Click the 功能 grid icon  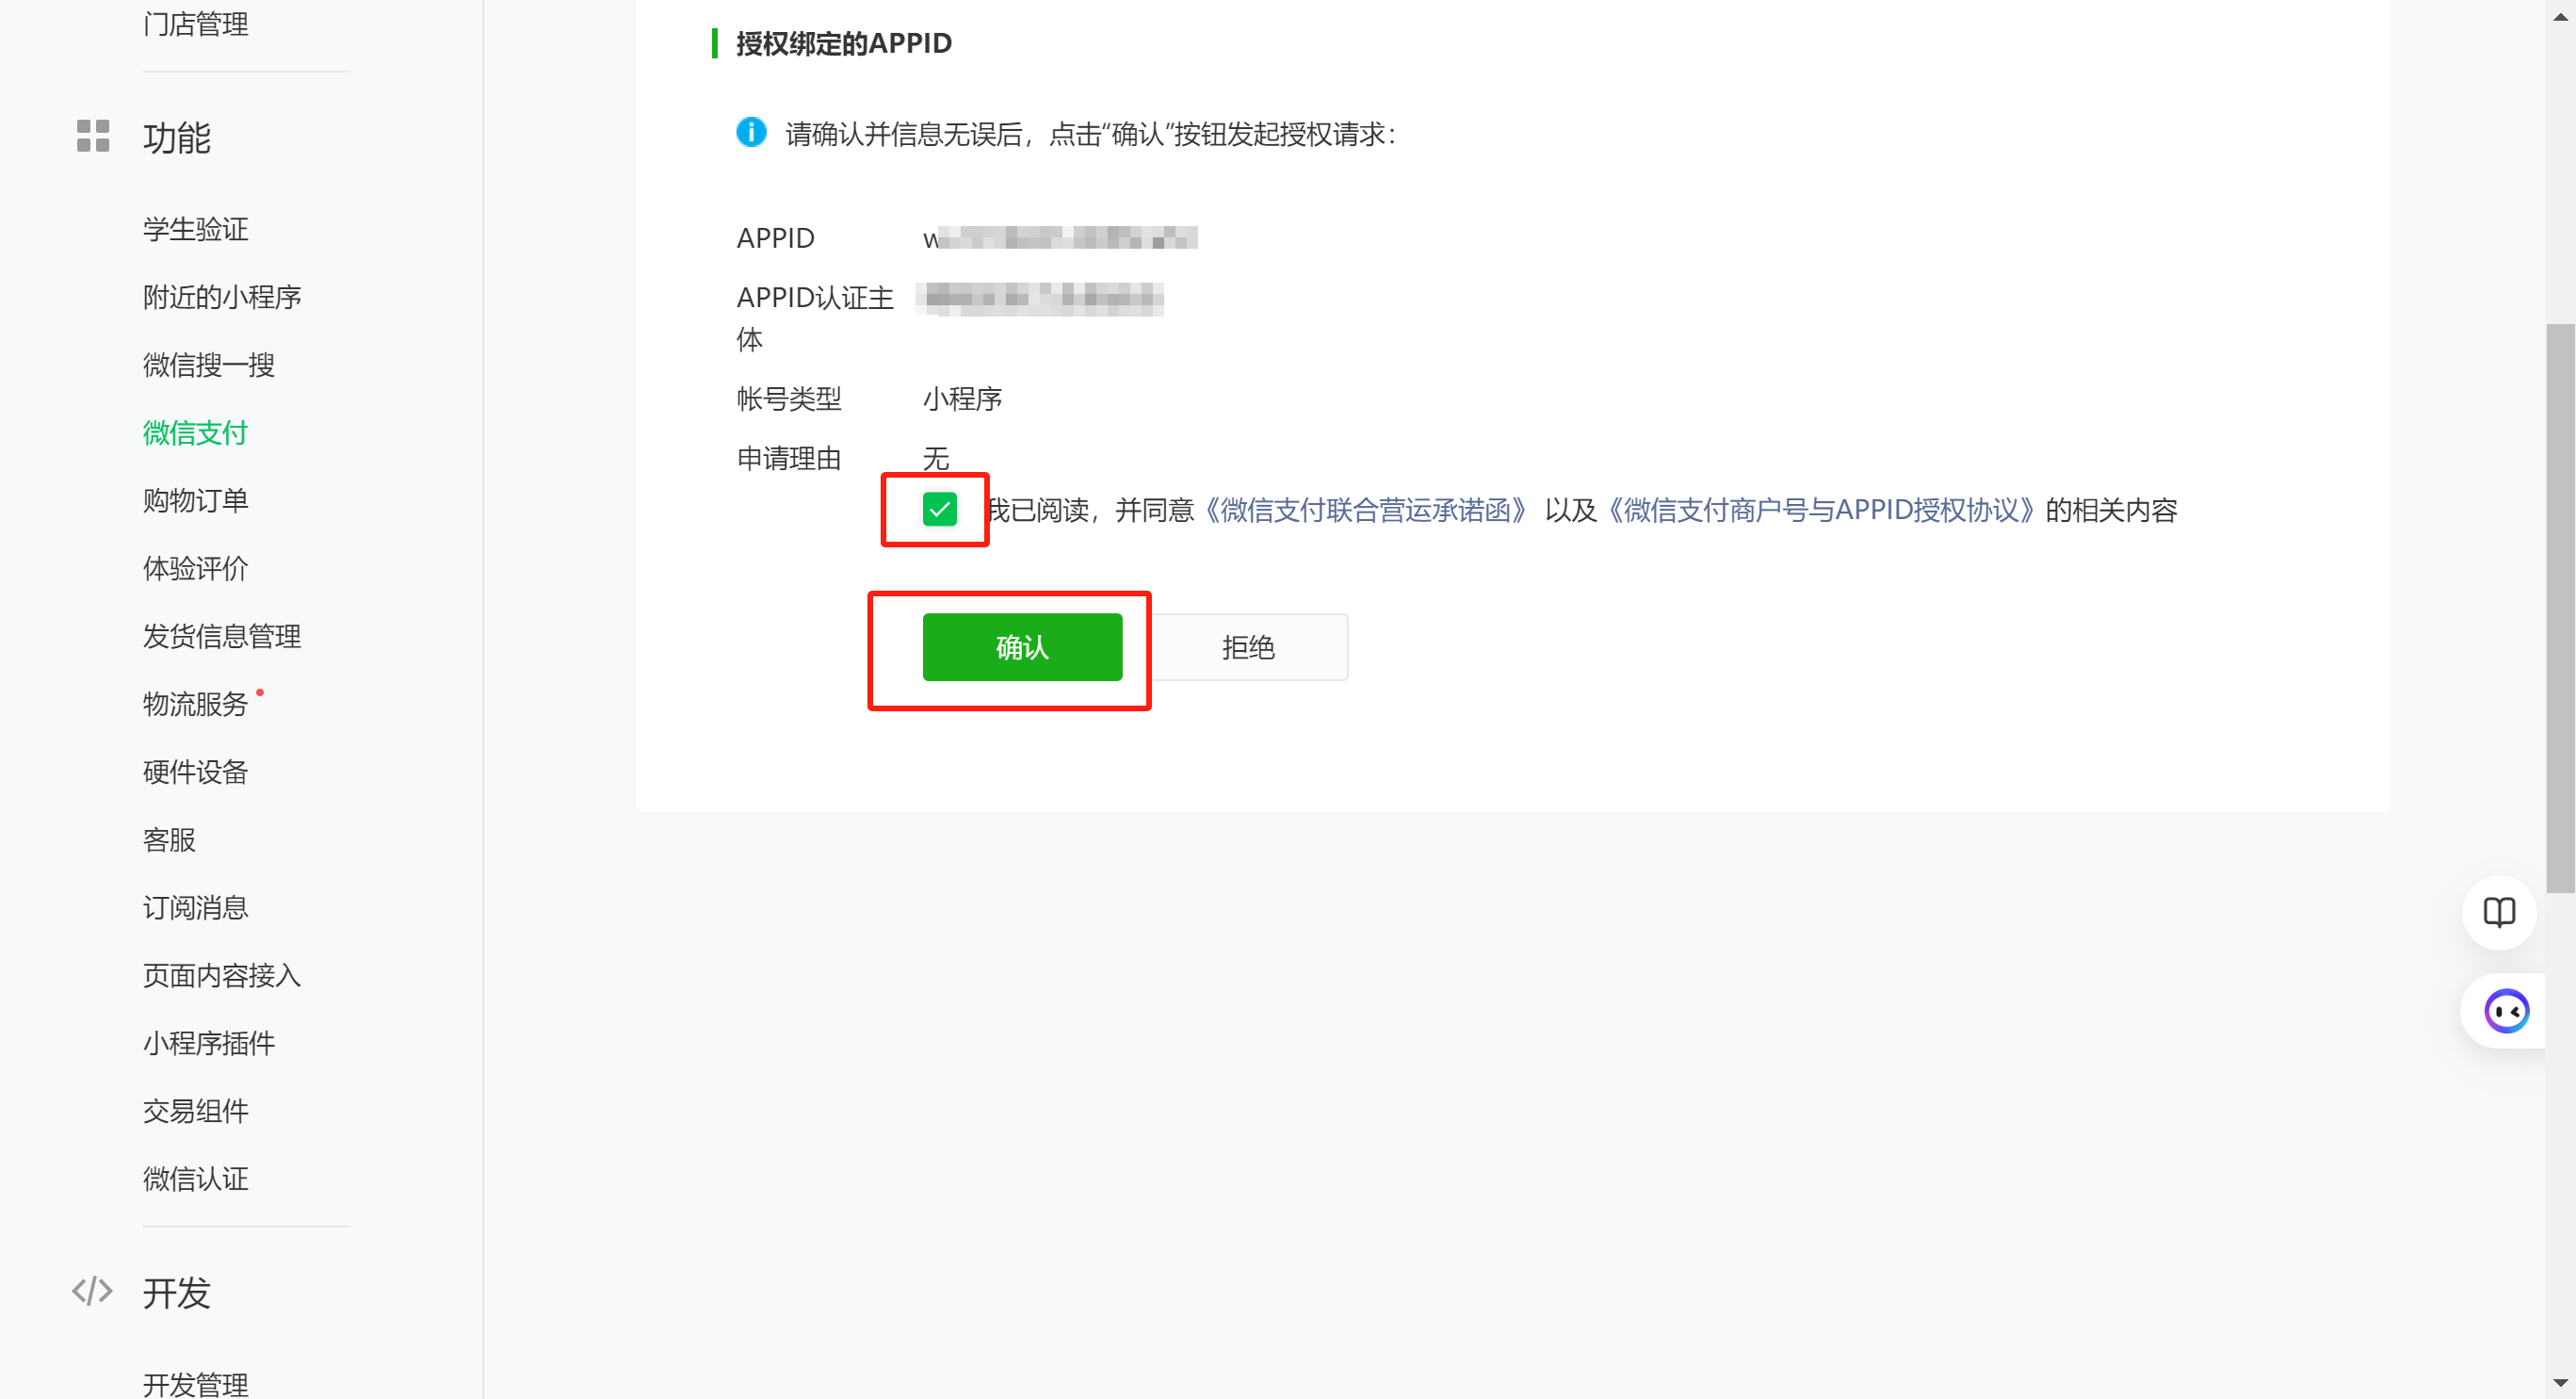coord(93,136)
